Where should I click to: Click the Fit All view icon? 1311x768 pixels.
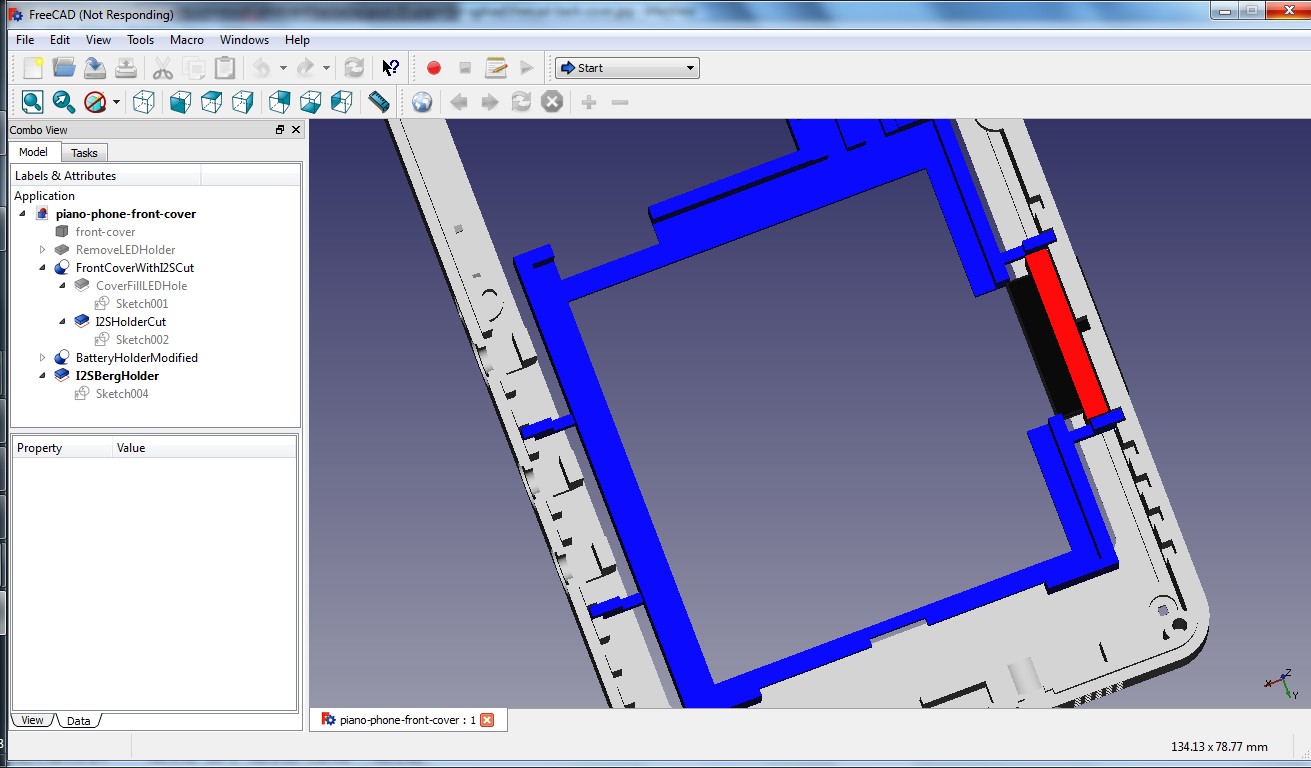pos(33,102)
